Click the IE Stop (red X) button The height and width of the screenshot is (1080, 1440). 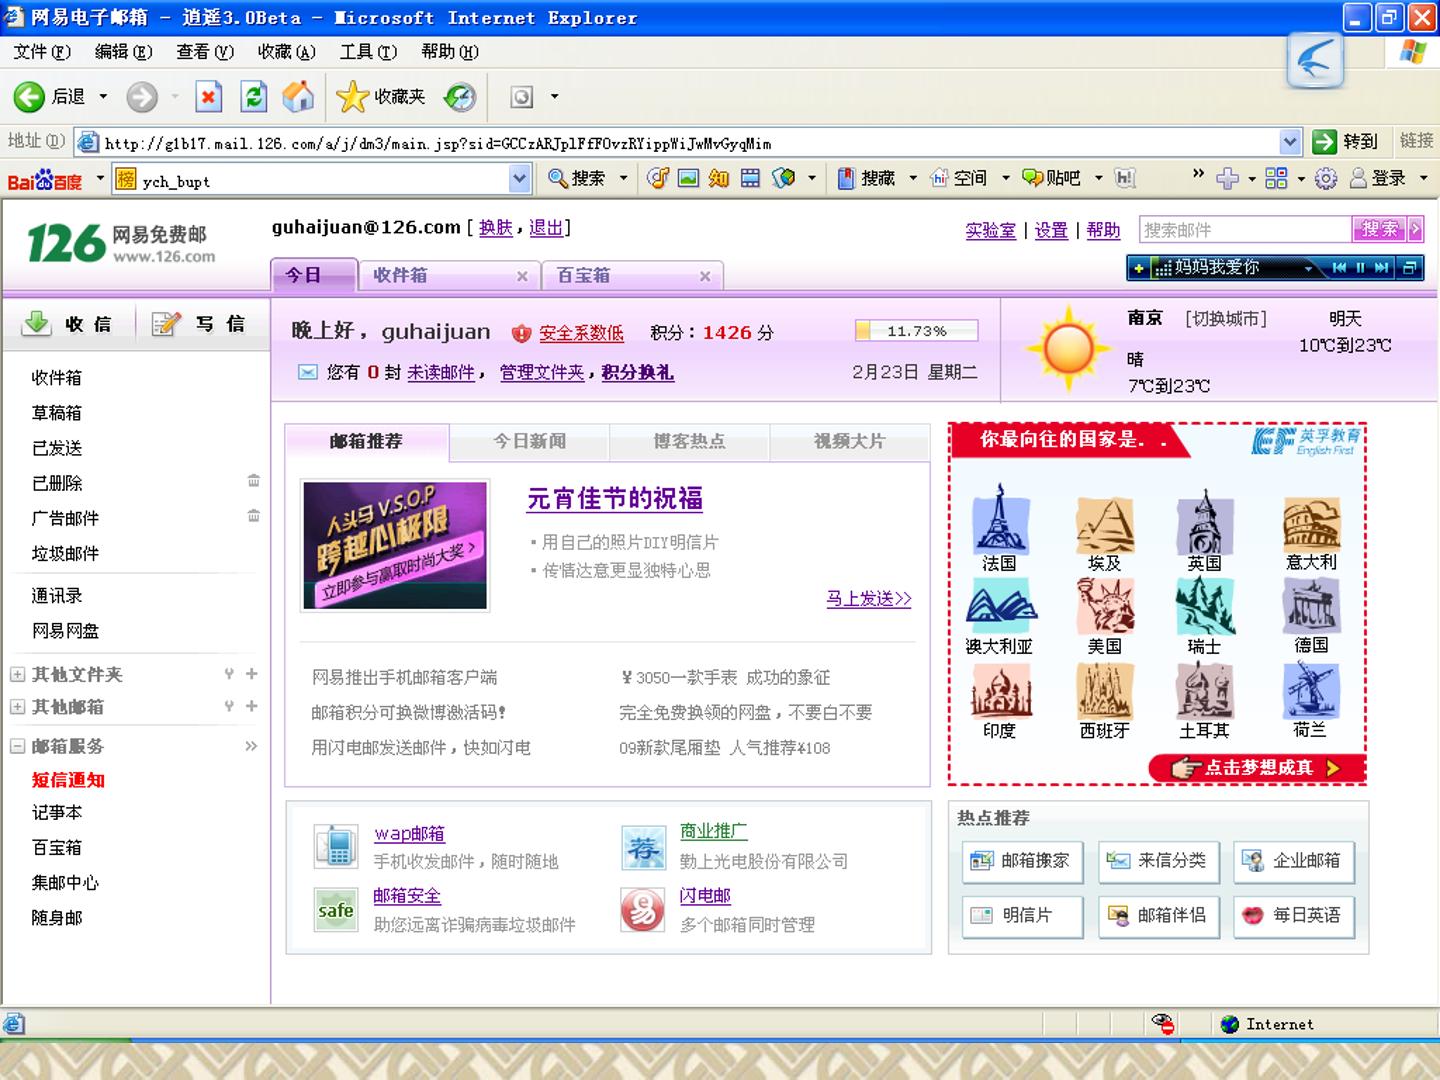coord(208,97)
